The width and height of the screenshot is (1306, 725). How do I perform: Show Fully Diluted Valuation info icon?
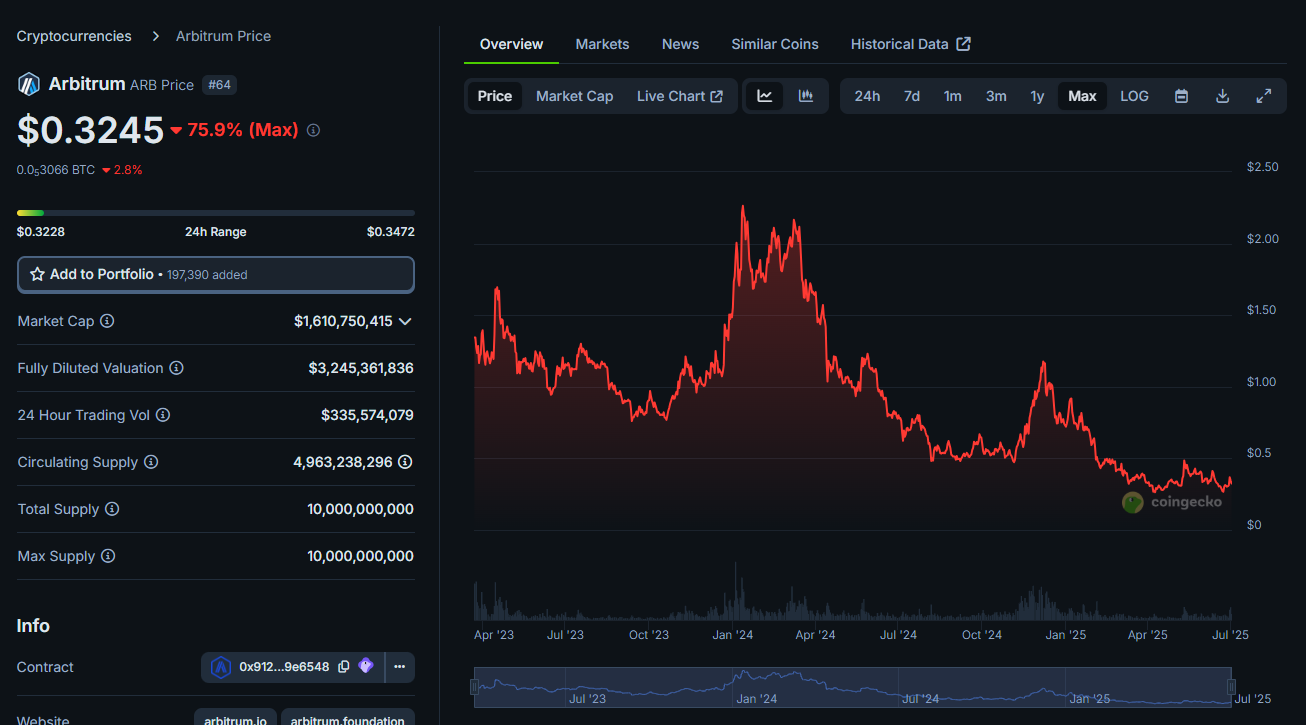pos(176,368)
